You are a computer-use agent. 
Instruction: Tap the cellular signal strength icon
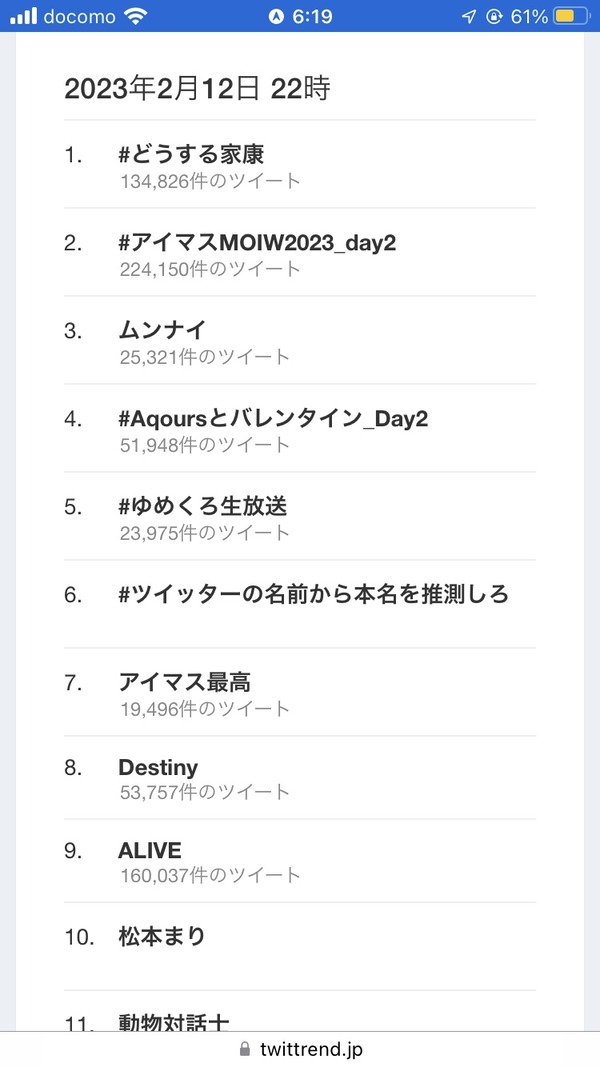(x=23, y=16)
